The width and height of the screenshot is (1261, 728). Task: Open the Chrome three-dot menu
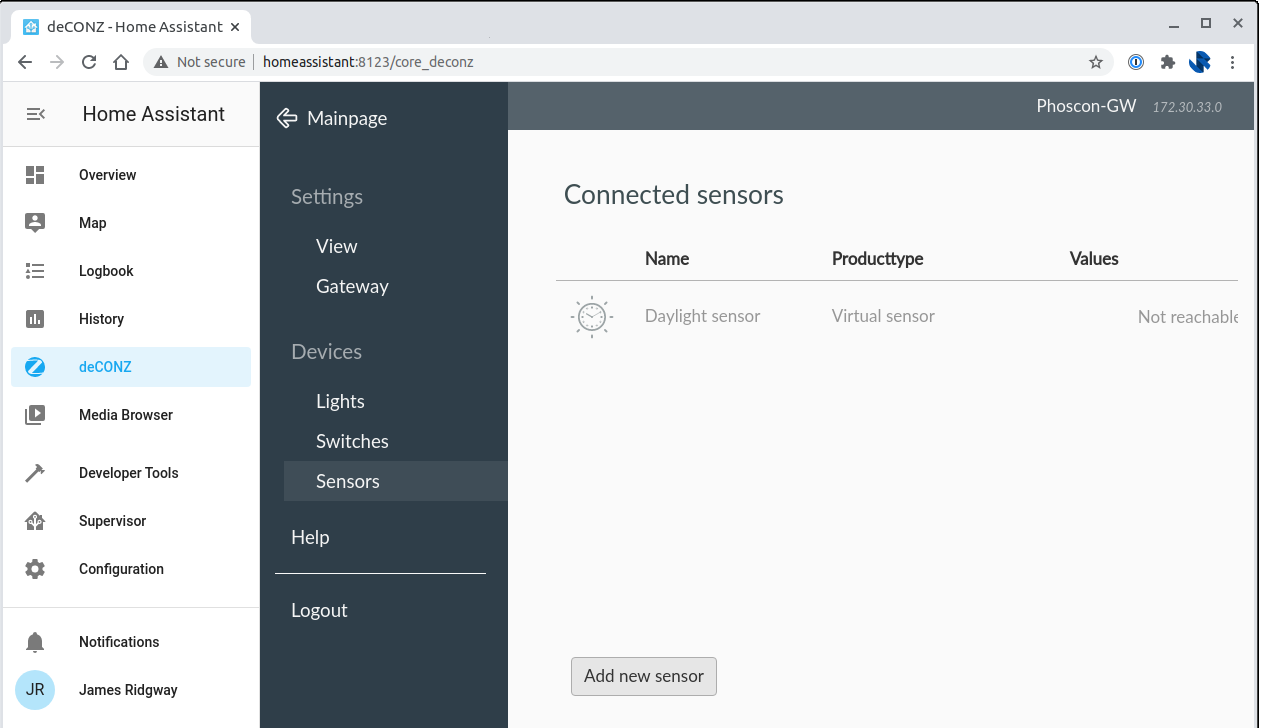[1233, 62]
